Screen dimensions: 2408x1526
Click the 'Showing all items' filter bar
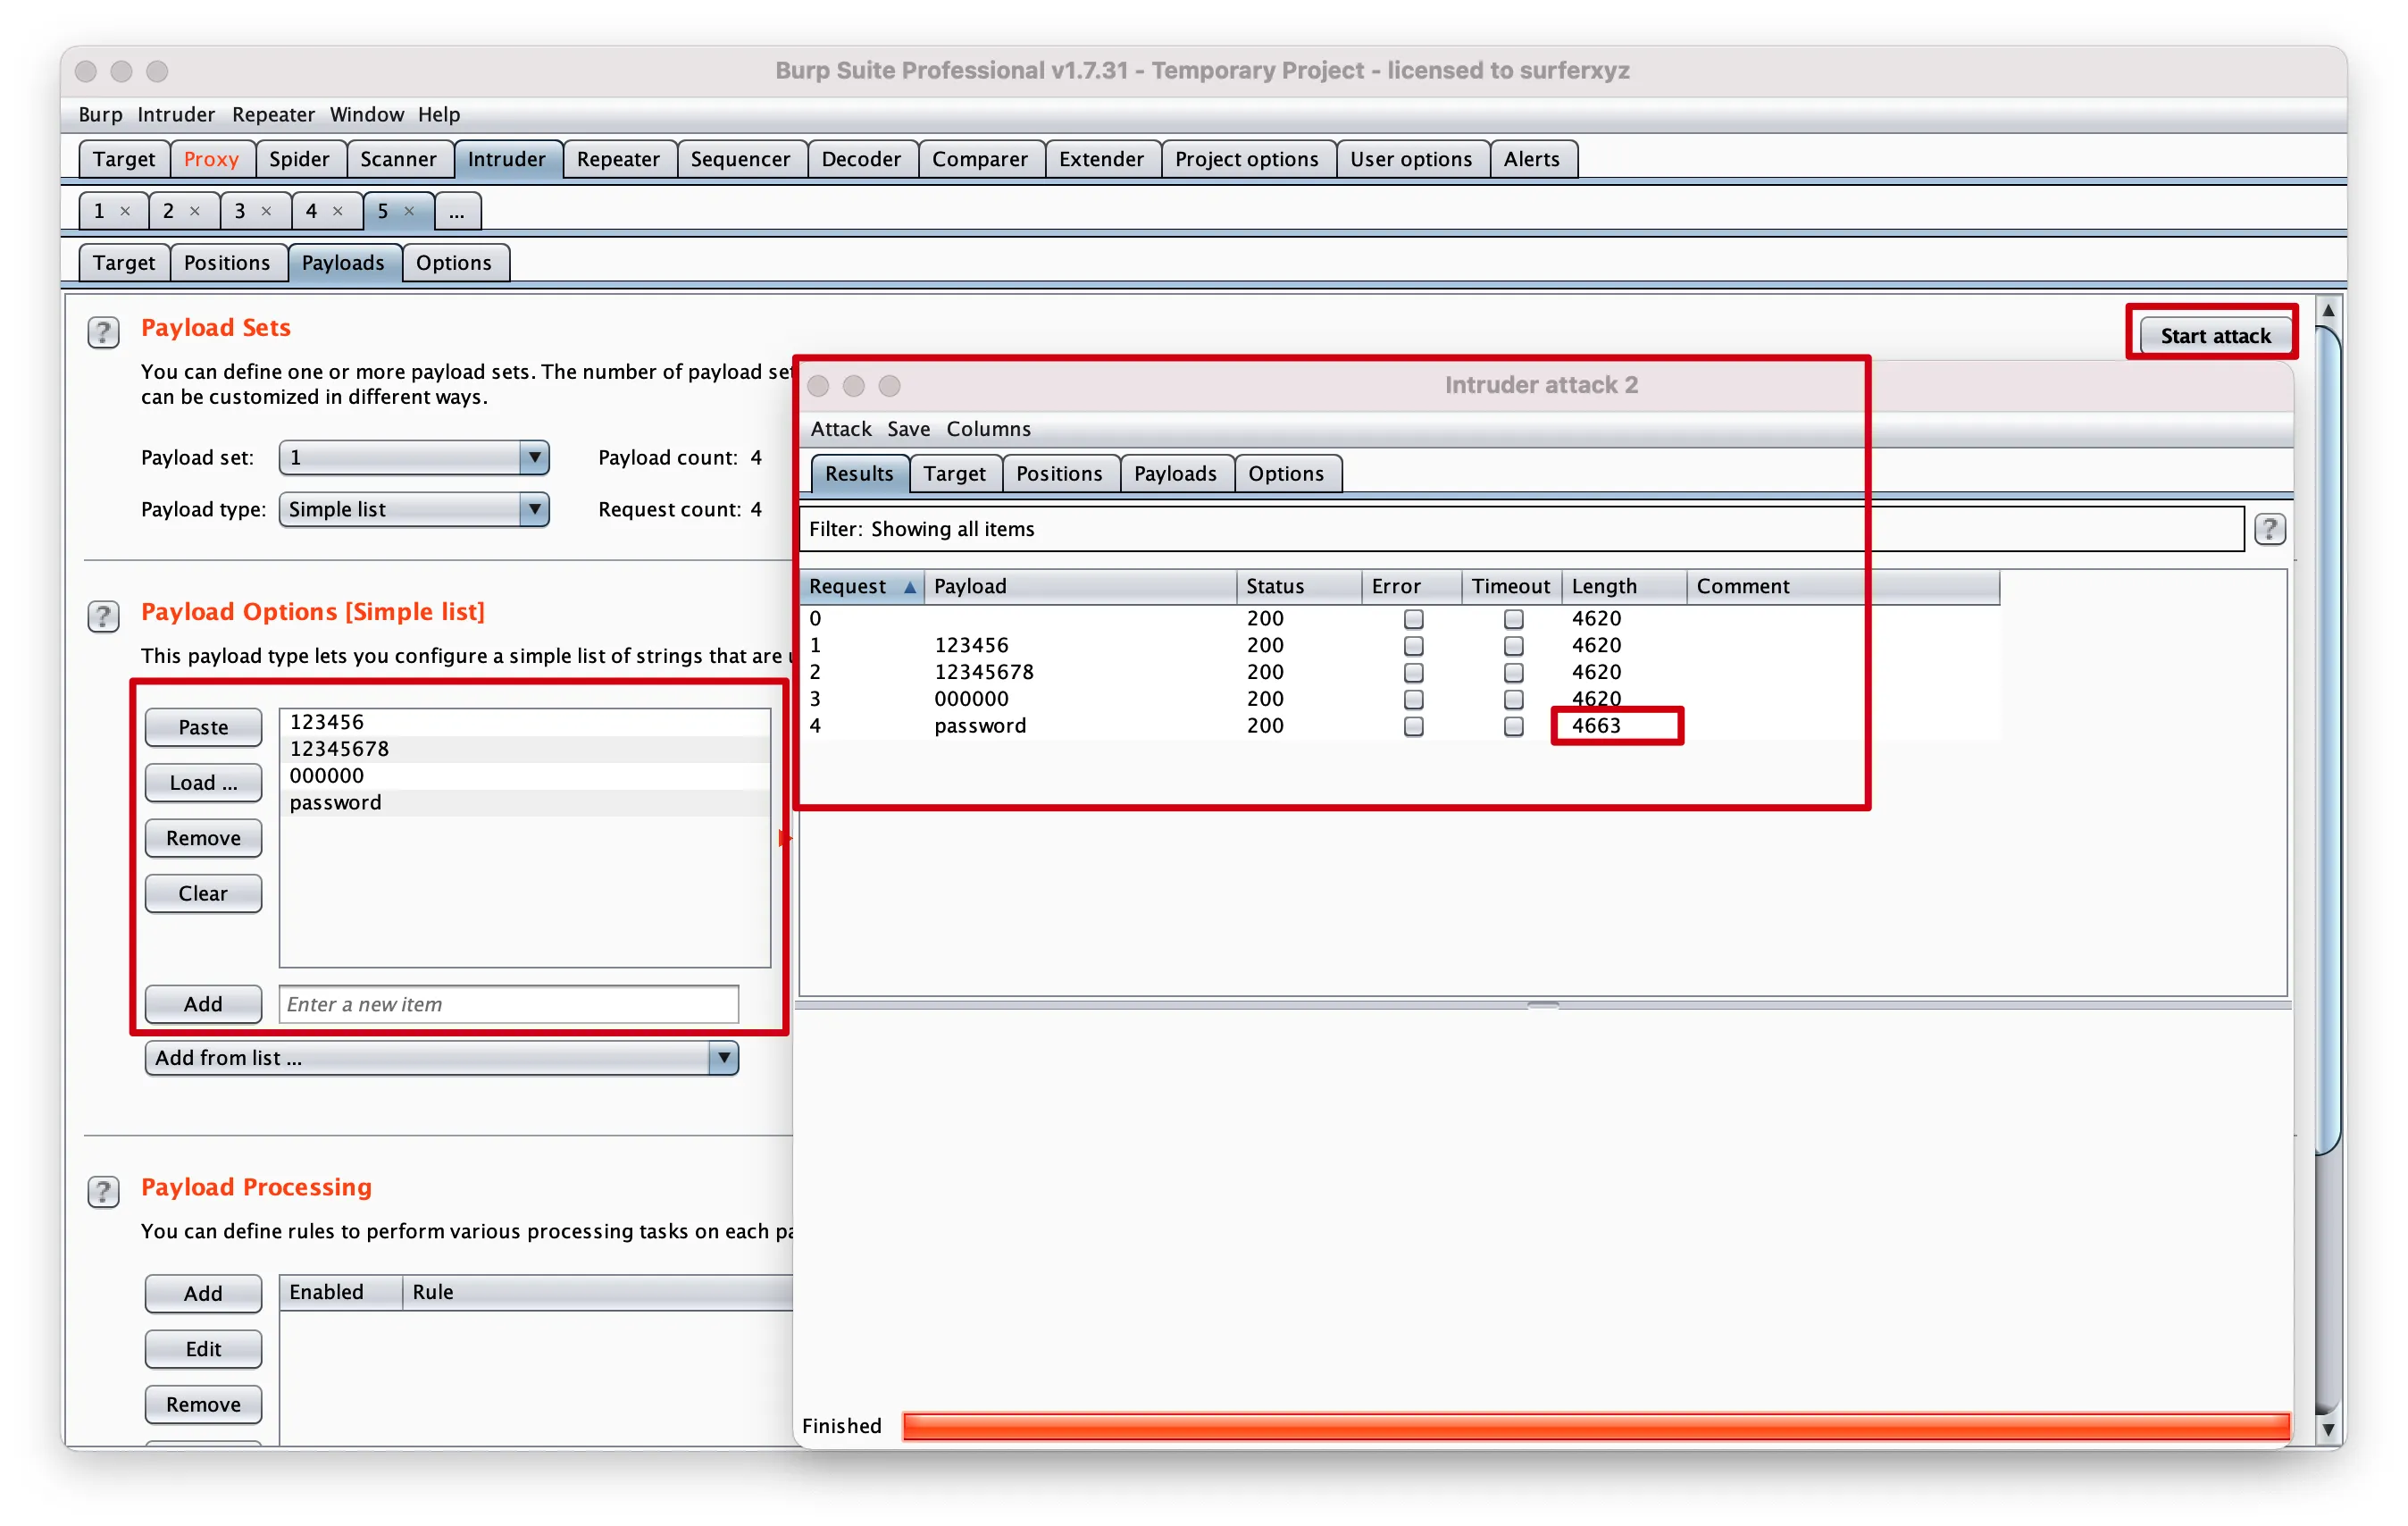click(1521, 529)
